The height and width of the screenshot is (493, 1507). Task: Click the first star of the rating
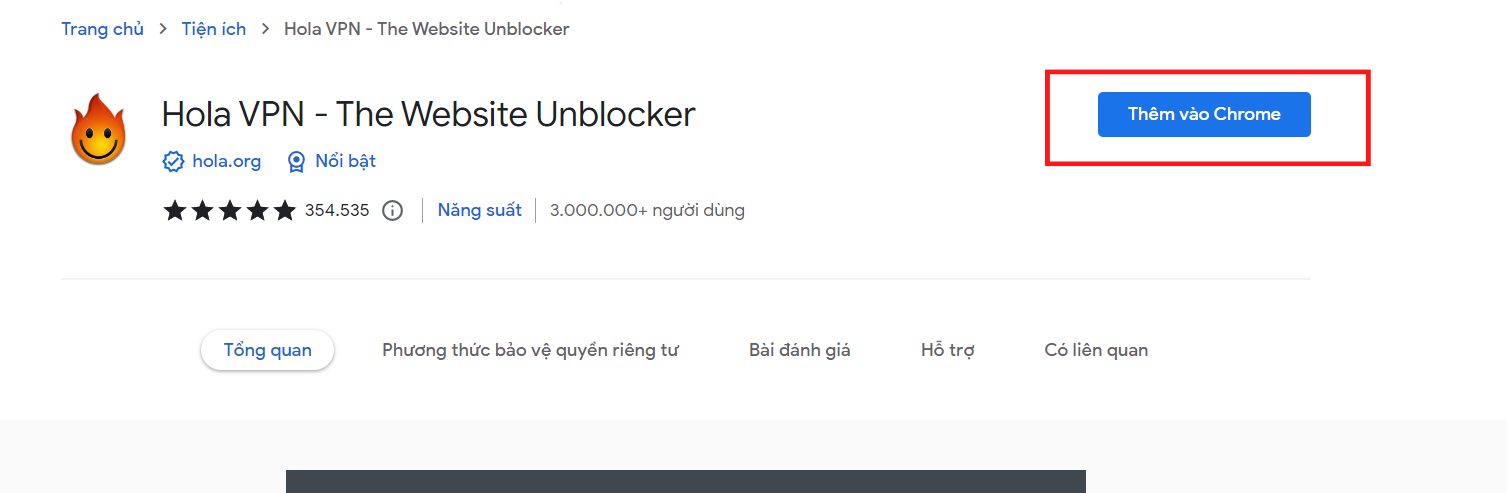[175, 210]
